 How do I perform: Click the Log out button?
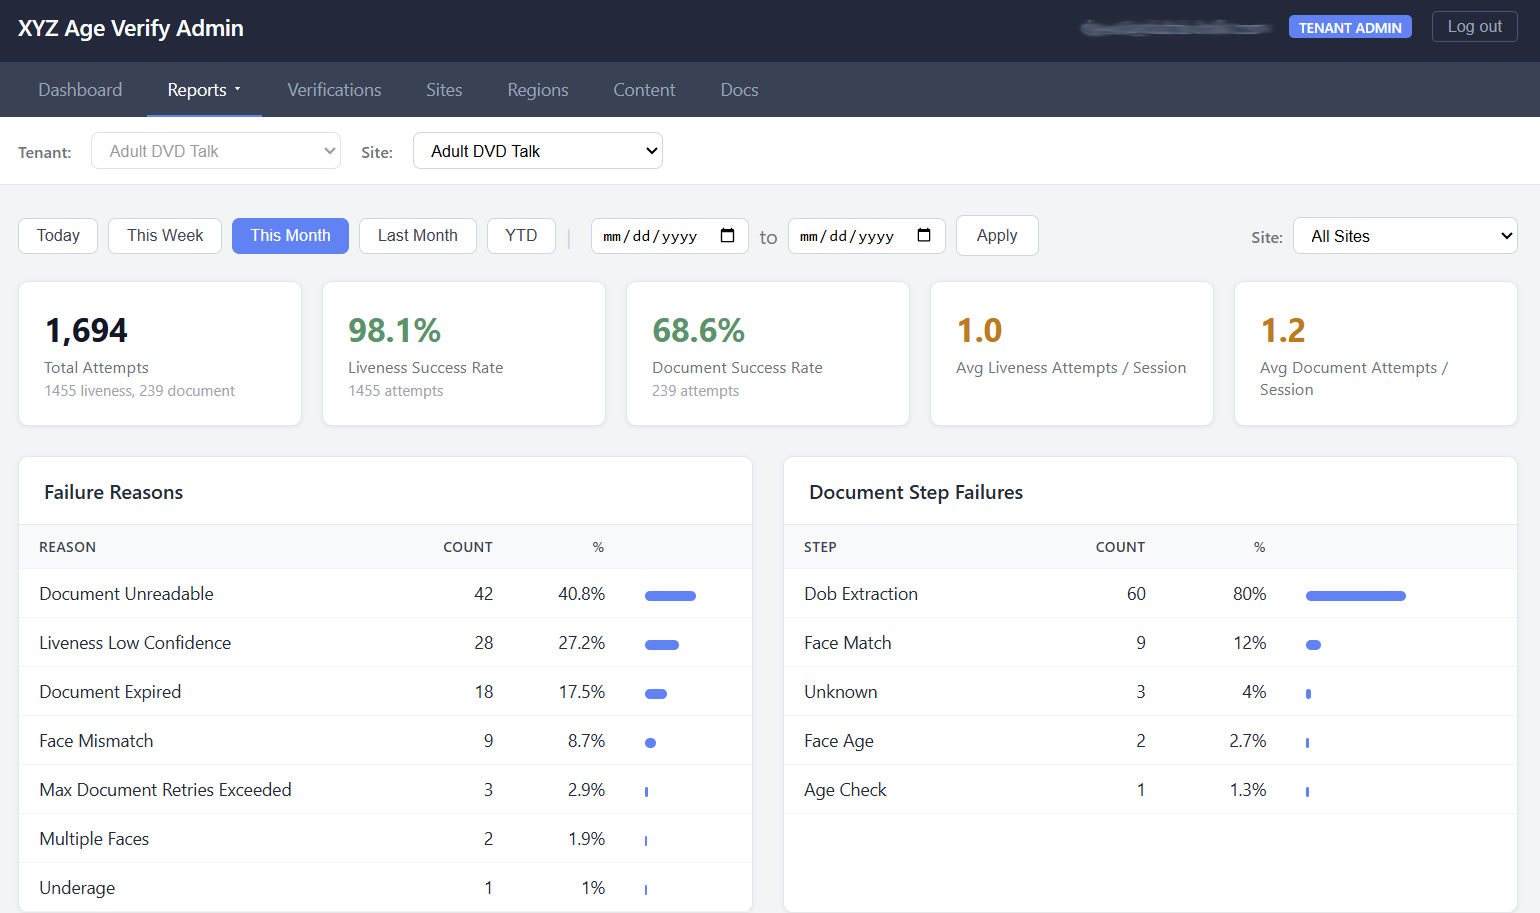pyautogui.click(x=1474, y=27)
